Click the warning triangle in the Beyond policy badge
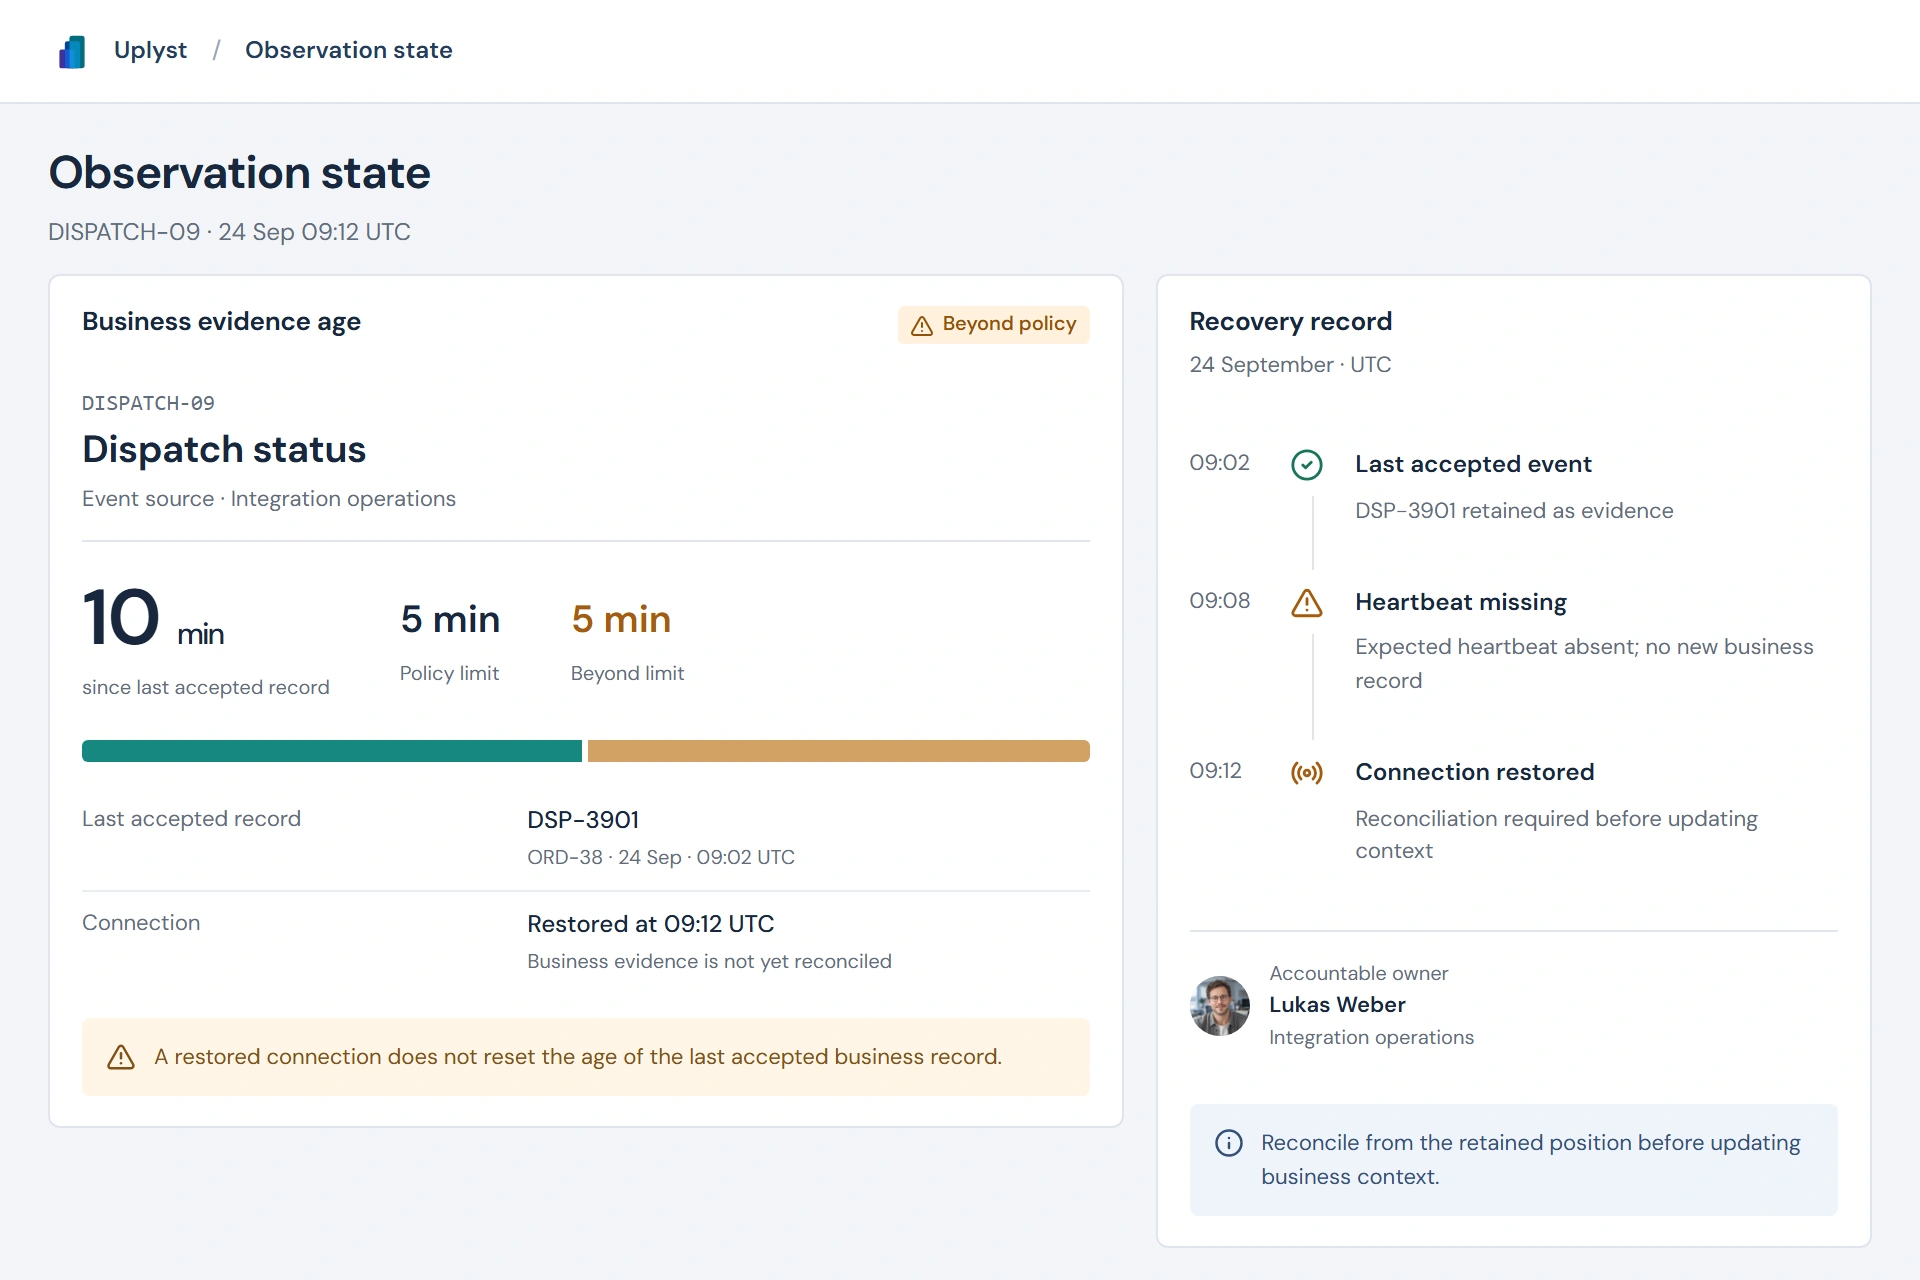 click(922, 325)
